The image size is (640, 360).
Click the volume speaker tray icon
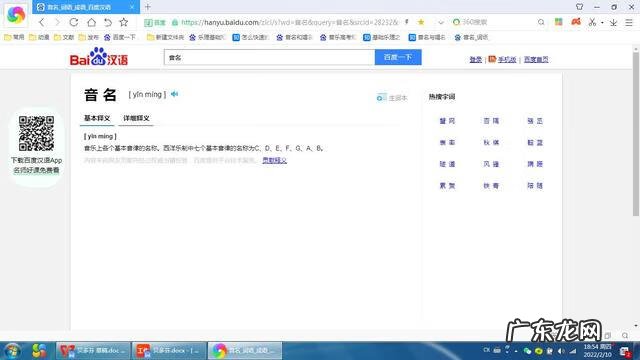561,351
